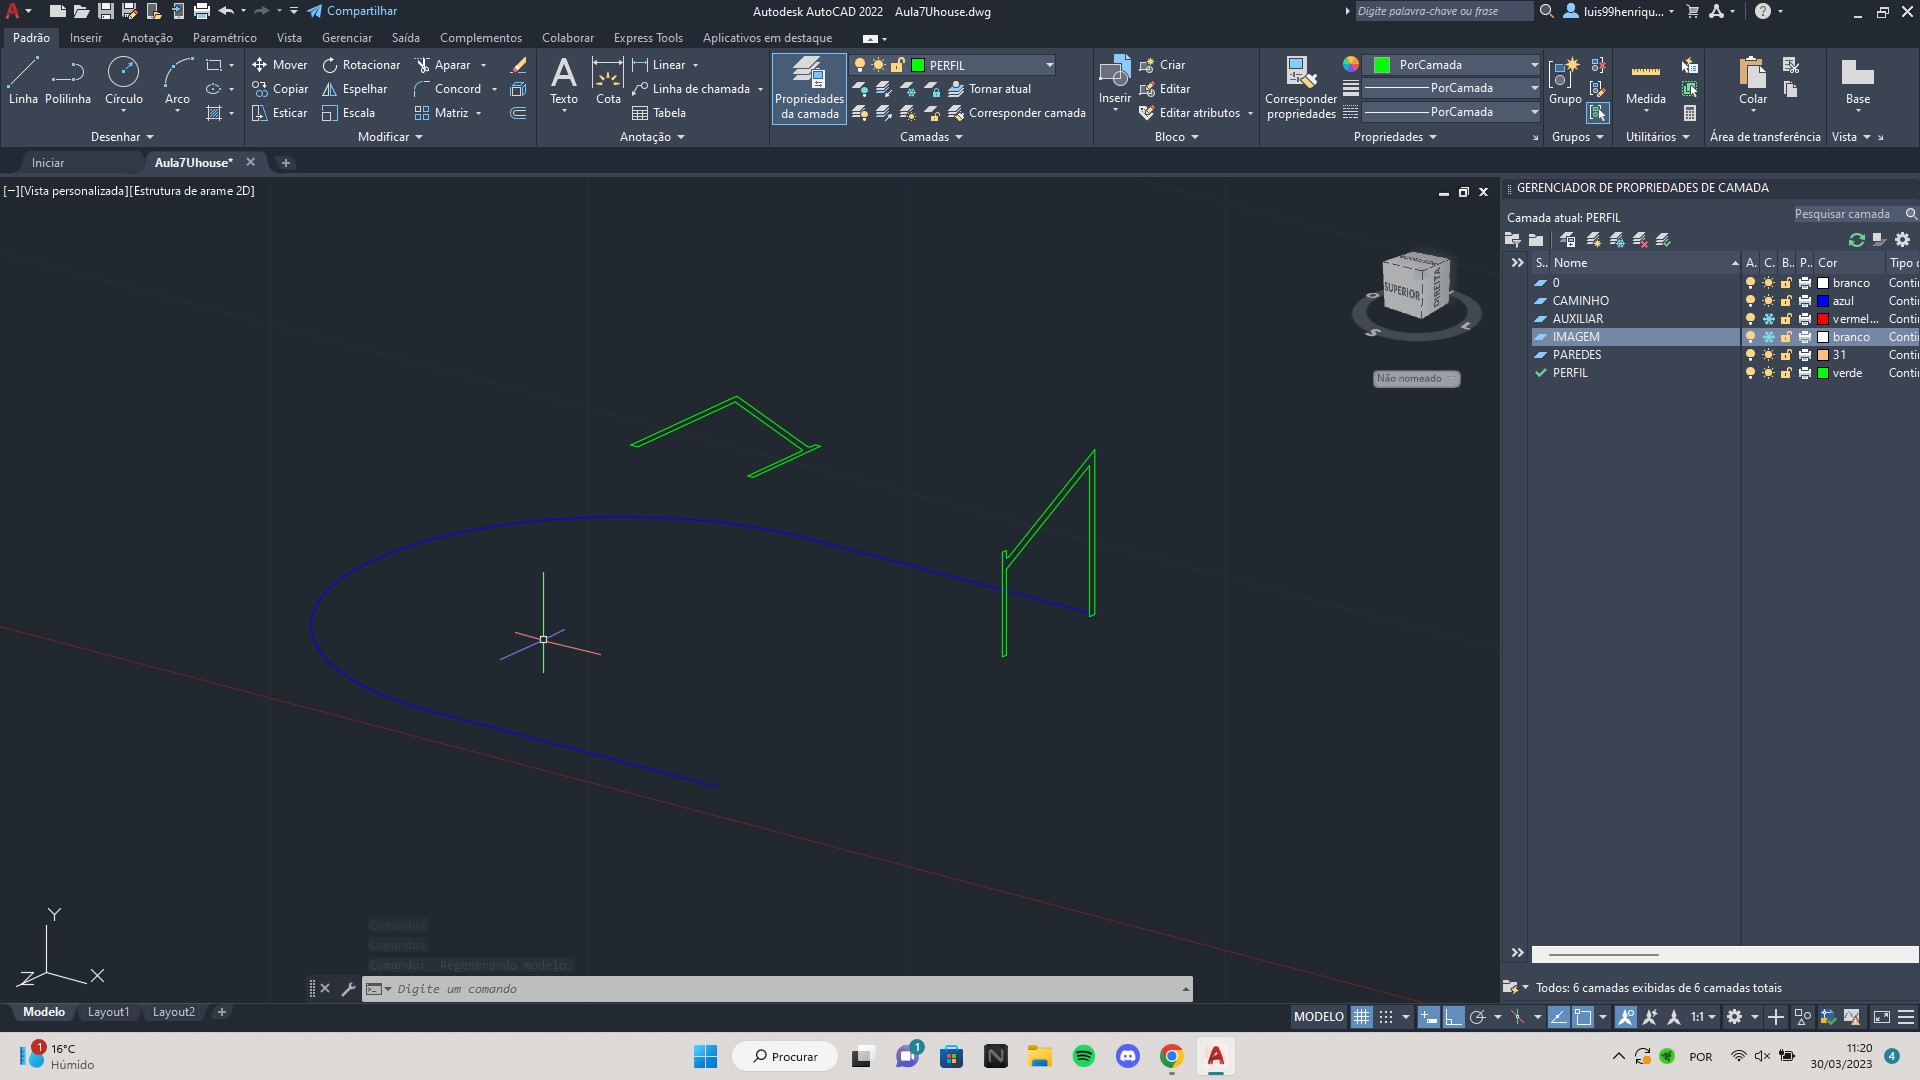Image resolution: width=1920 pixels, height=1080 pixels.
Task: Open the Linear dimension dropdown arrow
Action: [696, 65]
